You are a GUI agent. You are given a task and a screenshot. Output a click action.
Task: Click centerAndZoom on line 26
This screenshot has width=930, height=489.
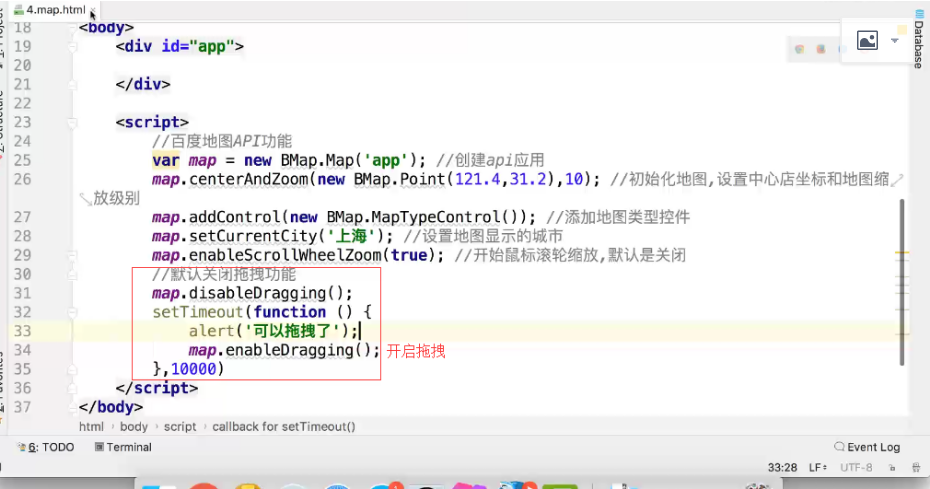pos(249,179)
